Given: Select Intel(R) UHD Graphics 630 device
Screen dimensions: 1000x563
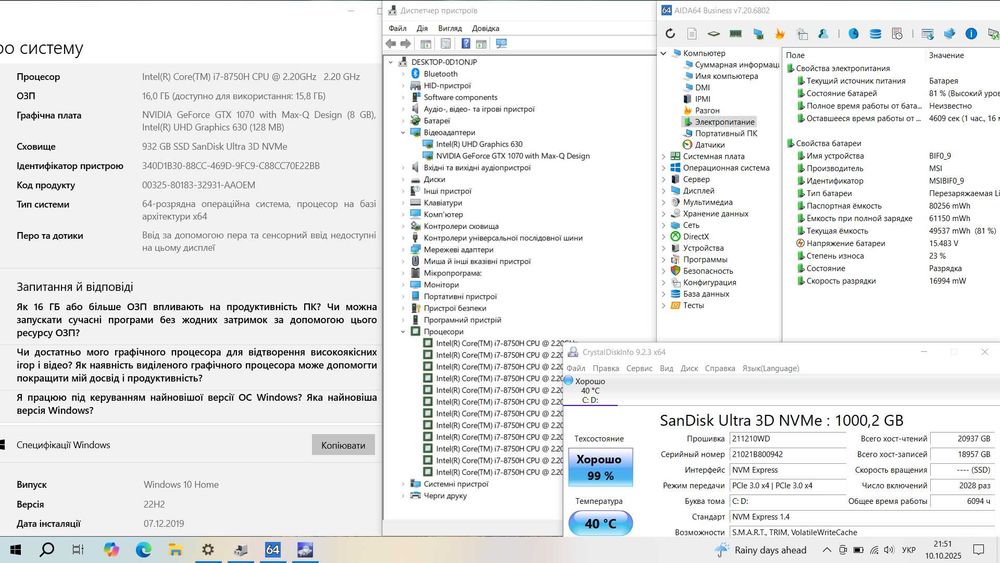Looking at the screenshot, I should pos(479,144).
